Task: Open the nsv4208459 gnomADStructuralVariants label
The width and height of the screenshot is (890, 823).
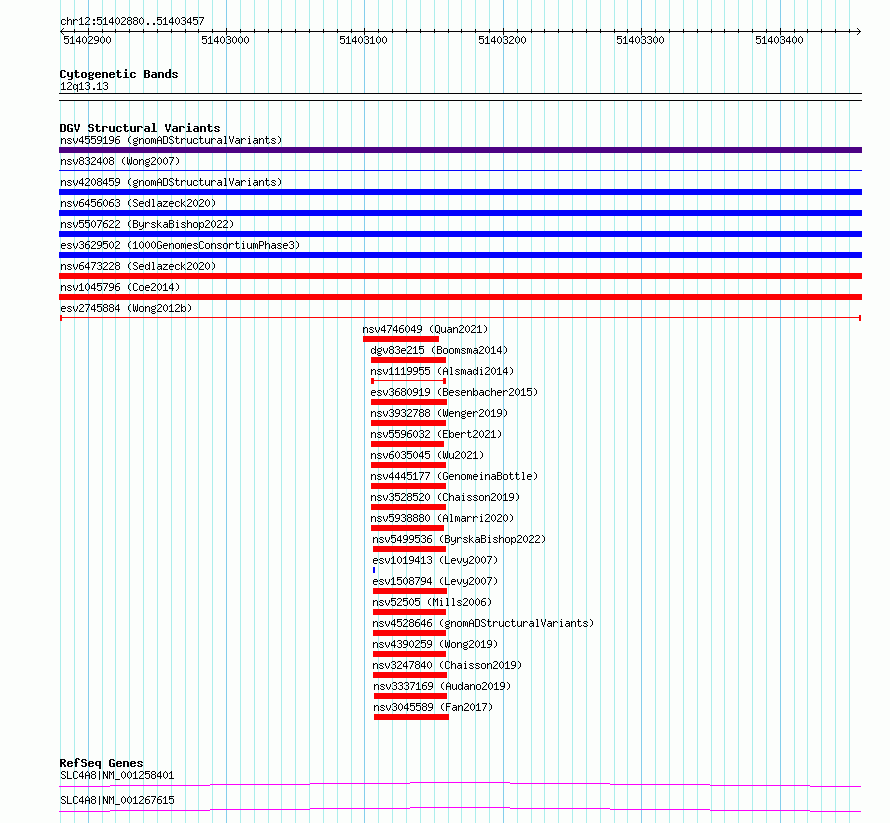Action: (171, 182)
